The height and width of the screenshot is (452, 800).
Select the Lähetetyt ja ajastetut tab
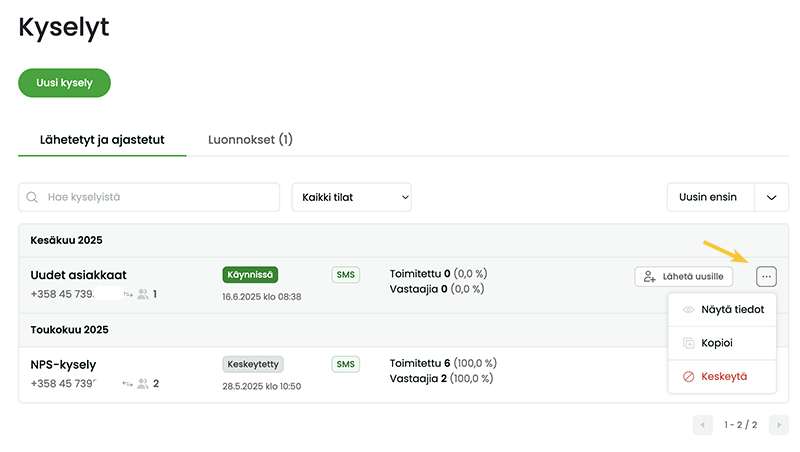point(102,140)
